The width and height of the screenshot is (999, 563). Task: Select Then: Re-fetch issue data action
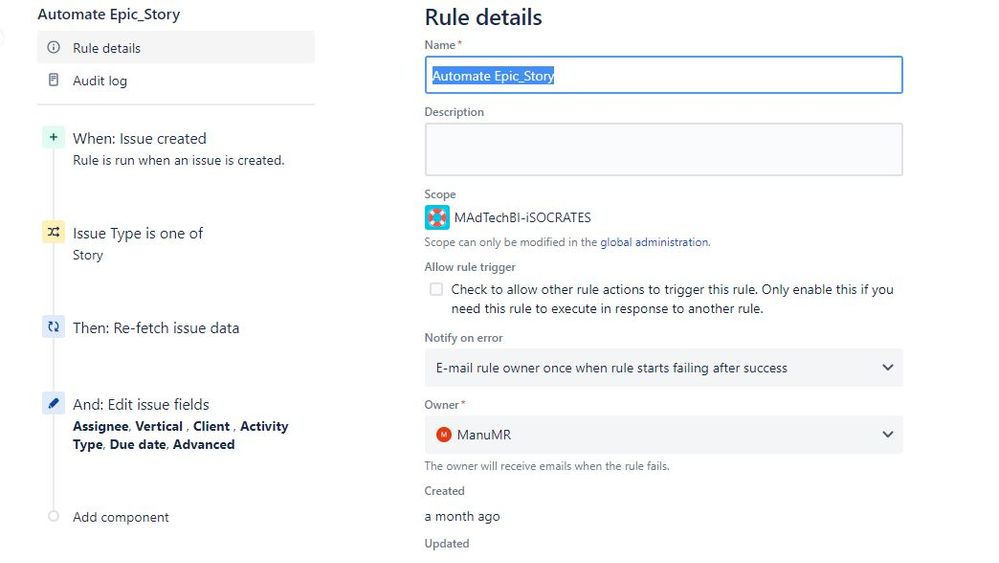click(156, 328)
